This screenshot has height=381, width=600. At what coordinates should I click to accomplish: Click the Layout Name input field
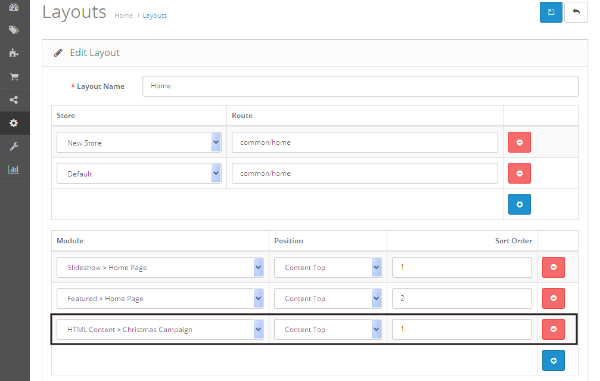point(360,86)
